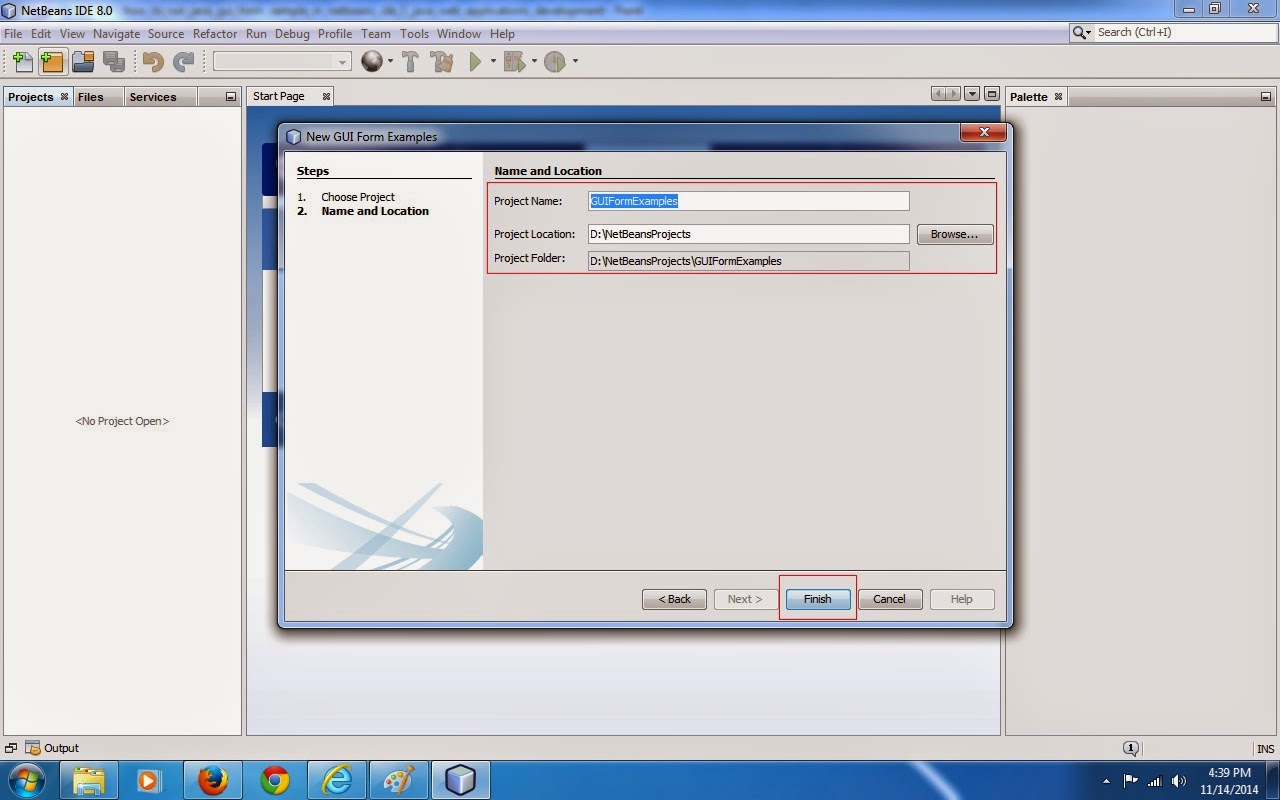The height and width of the screenshot is (800, 1280).
Task: Open Firefox from the taskbar
Action: pyautogui.click(x=212, y=780)
